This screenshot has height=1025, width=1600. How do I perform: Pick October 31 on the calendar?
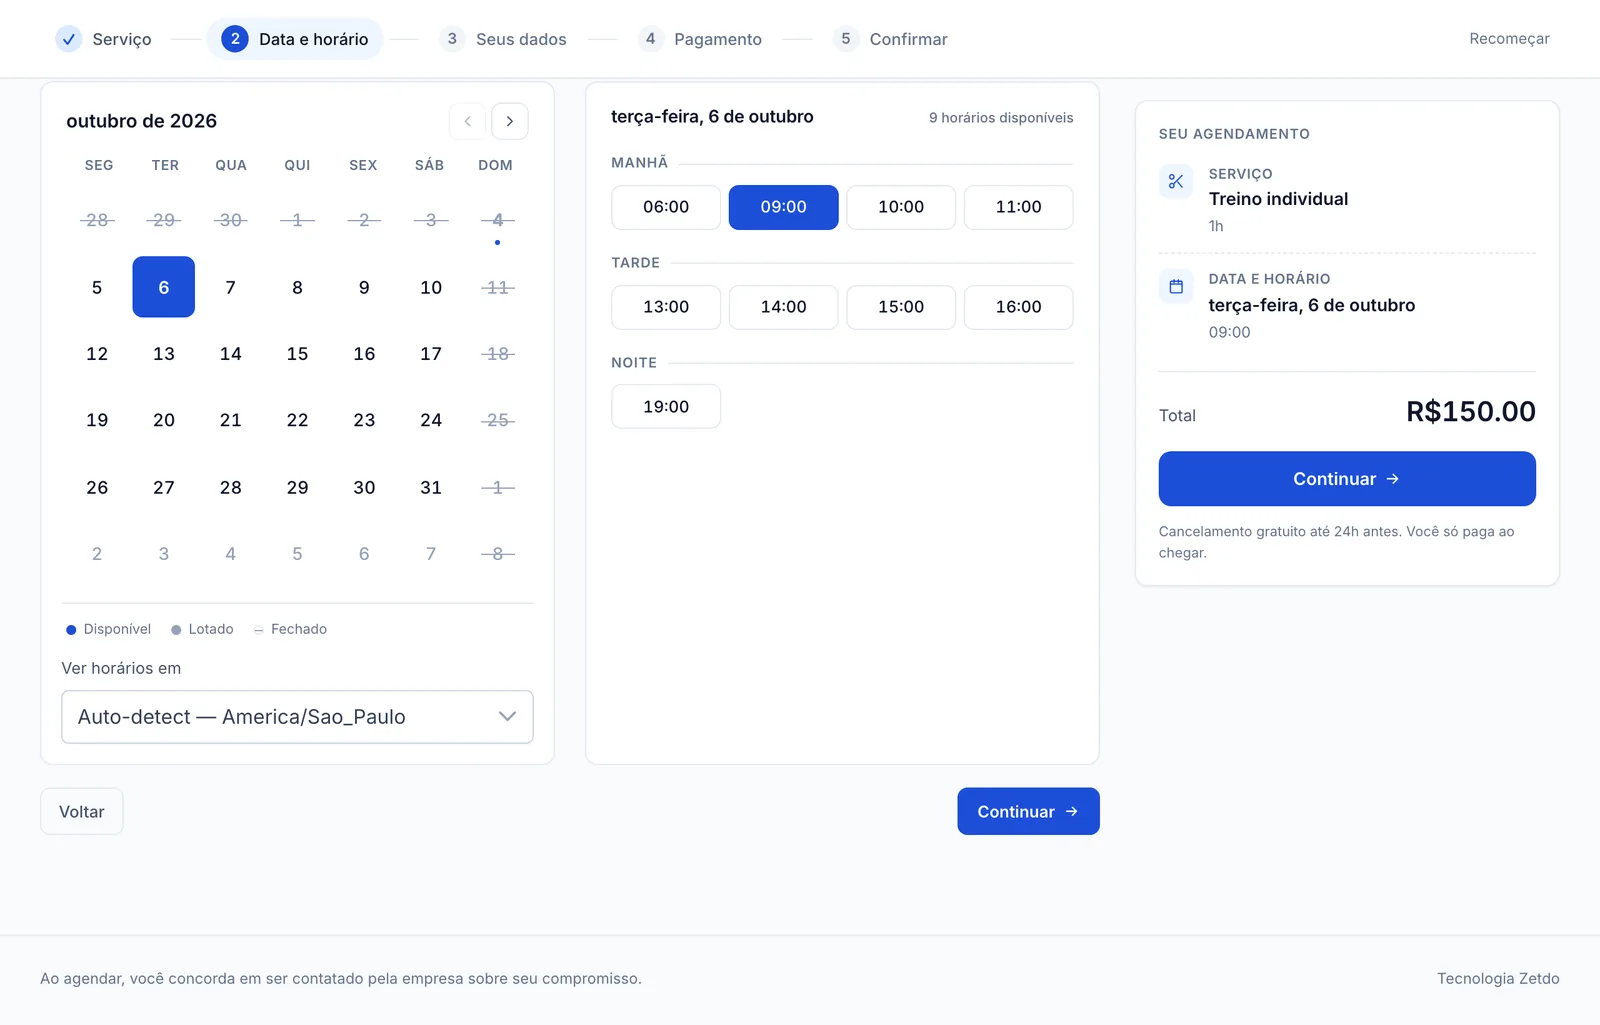click(431, 487)
